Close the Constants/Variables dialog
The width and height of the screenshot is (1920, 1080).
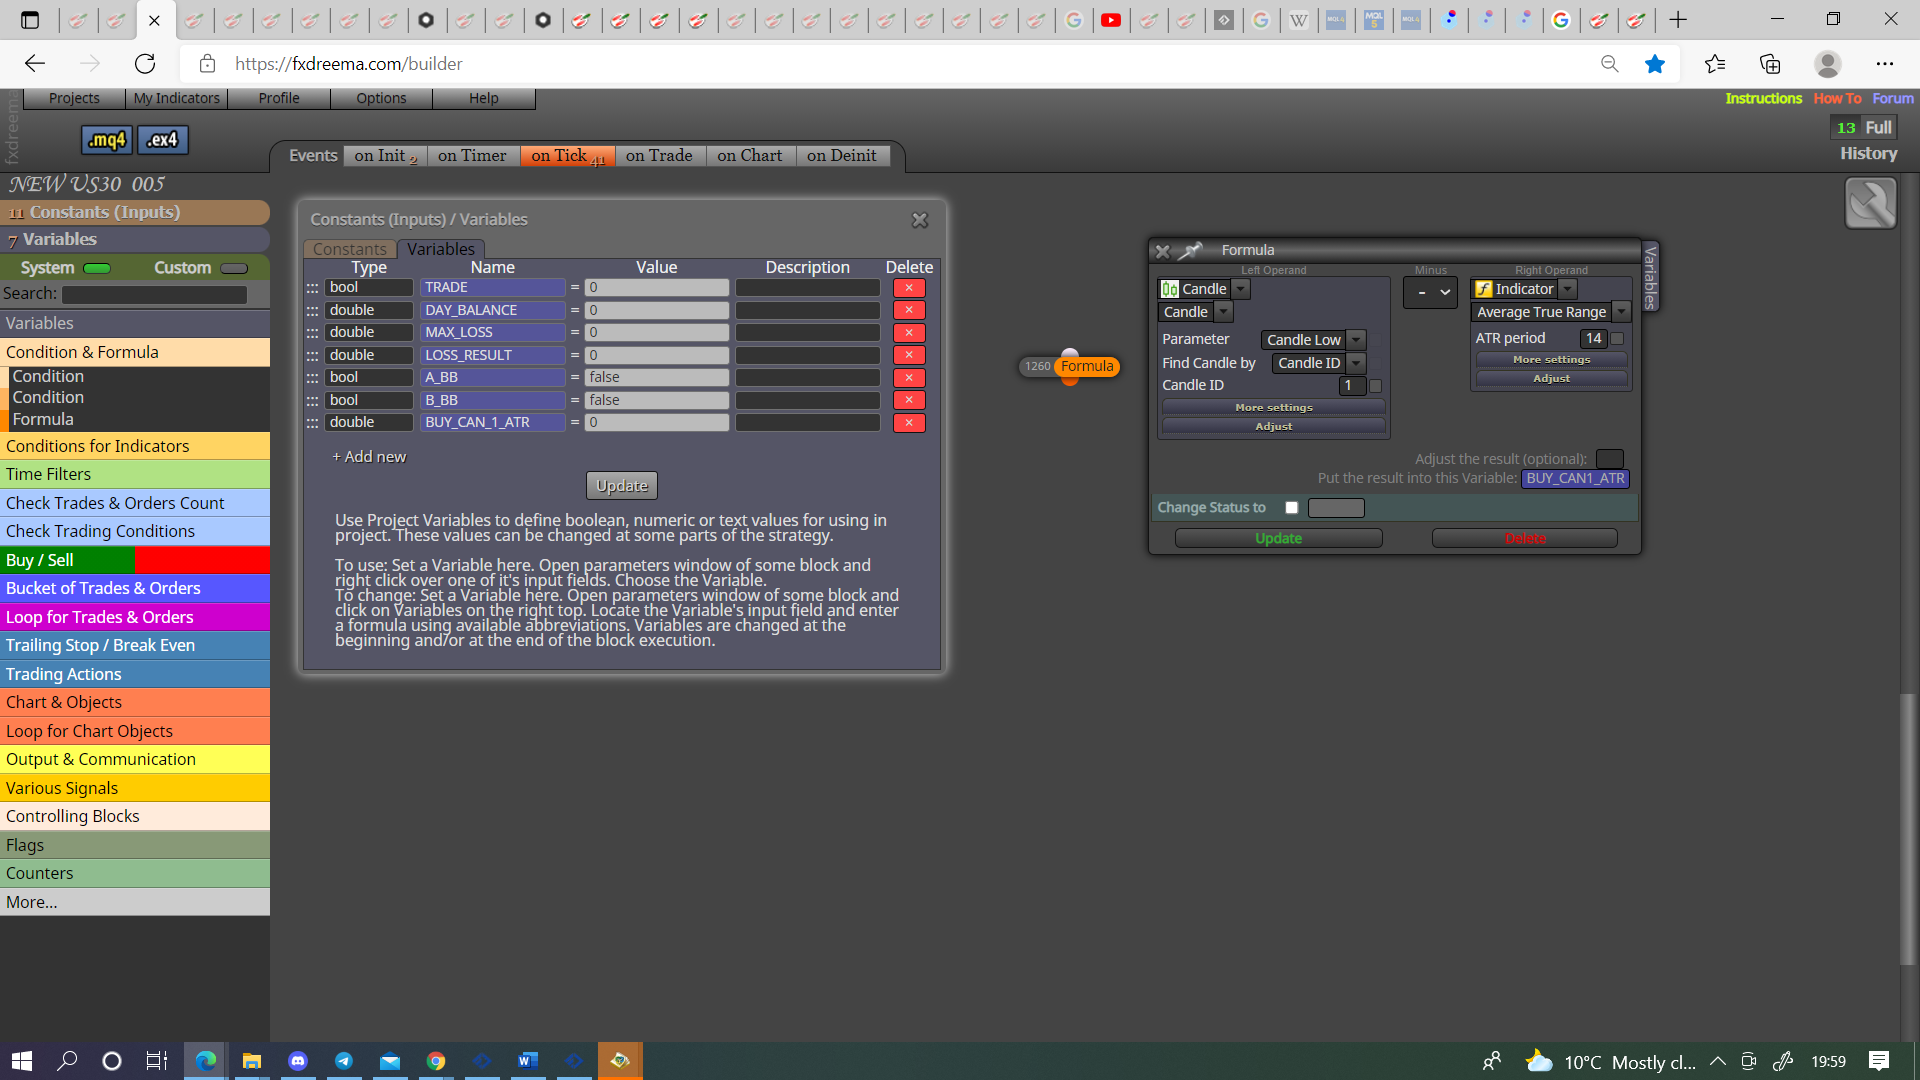click(x=920, y=220)
